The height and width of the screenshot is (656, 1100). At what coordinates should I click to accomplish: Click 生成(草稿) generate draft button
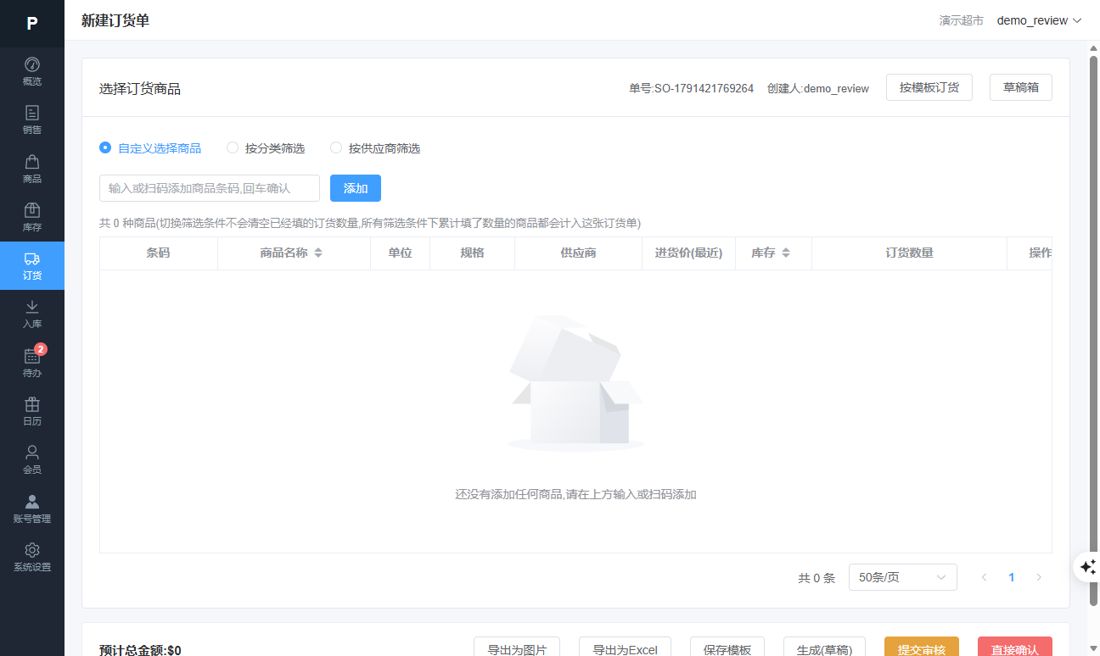click(x=824, y=649)
